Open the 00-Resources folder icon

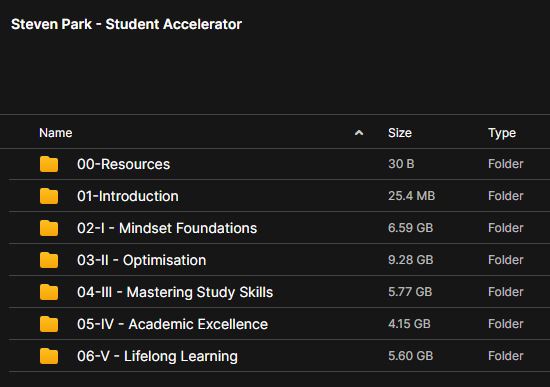(49, 164)
